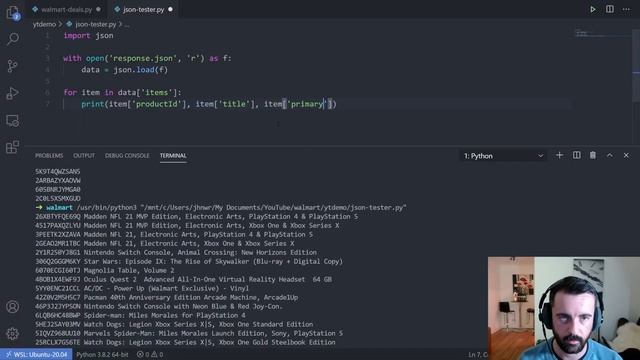
Task: Open errors and warnings count in status bar
Action: [150, 354]
